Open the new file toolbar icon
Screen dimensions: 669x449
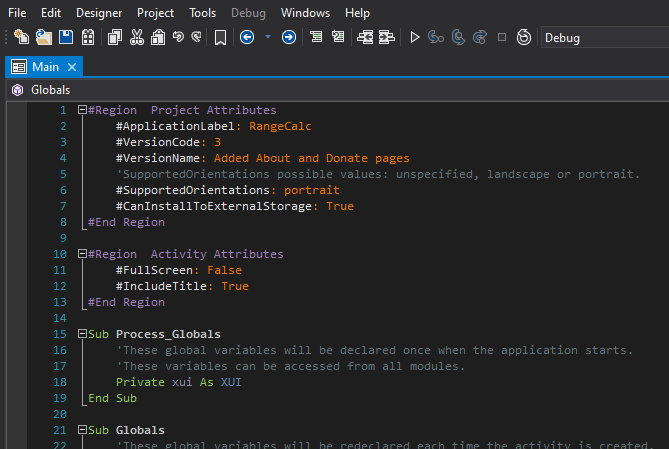point(21,37)
